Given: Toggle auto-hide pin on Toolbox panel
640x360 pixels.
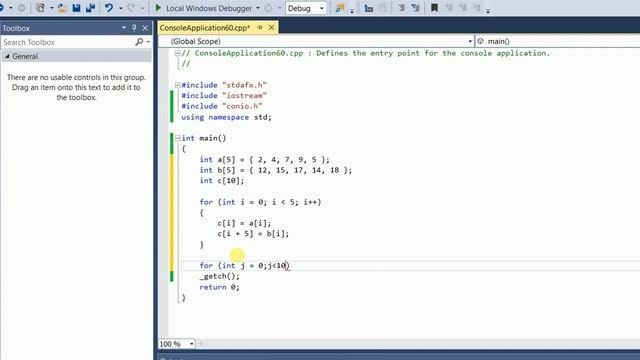Looking at the screenshot, I should tap(134, 28).
